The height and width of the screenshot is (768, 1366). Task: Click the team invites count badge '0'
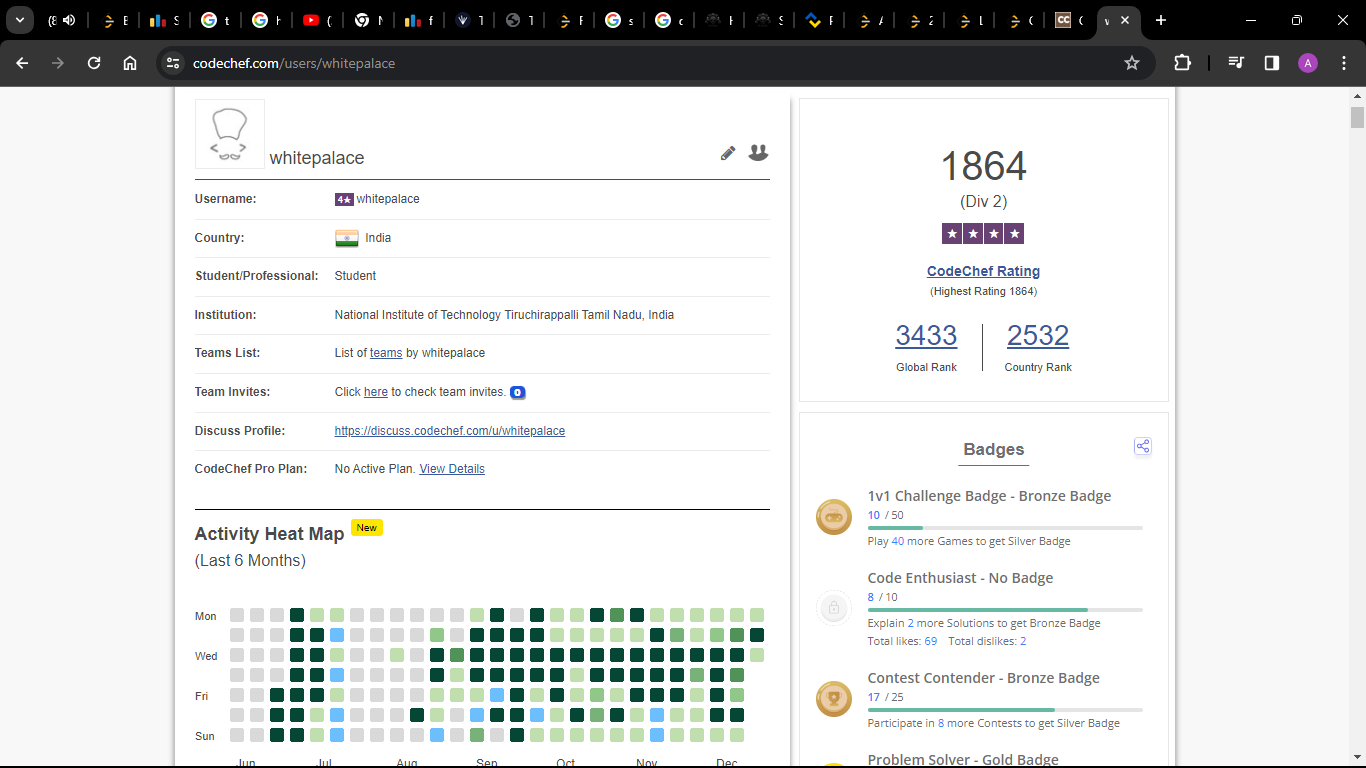[518, 392]
